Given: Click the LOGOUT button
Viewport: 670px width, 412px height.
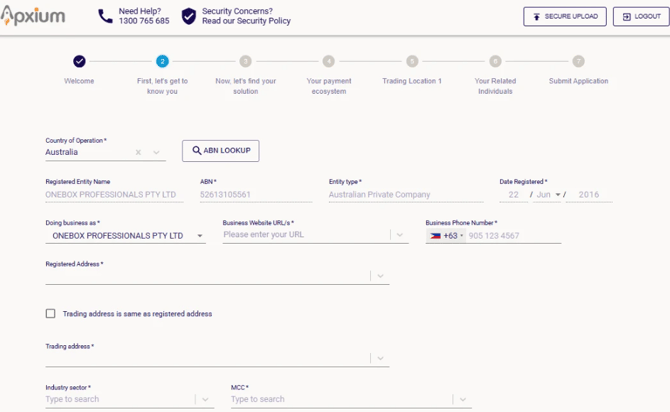Looking at the screenshot, I should [x=641, y=17].
